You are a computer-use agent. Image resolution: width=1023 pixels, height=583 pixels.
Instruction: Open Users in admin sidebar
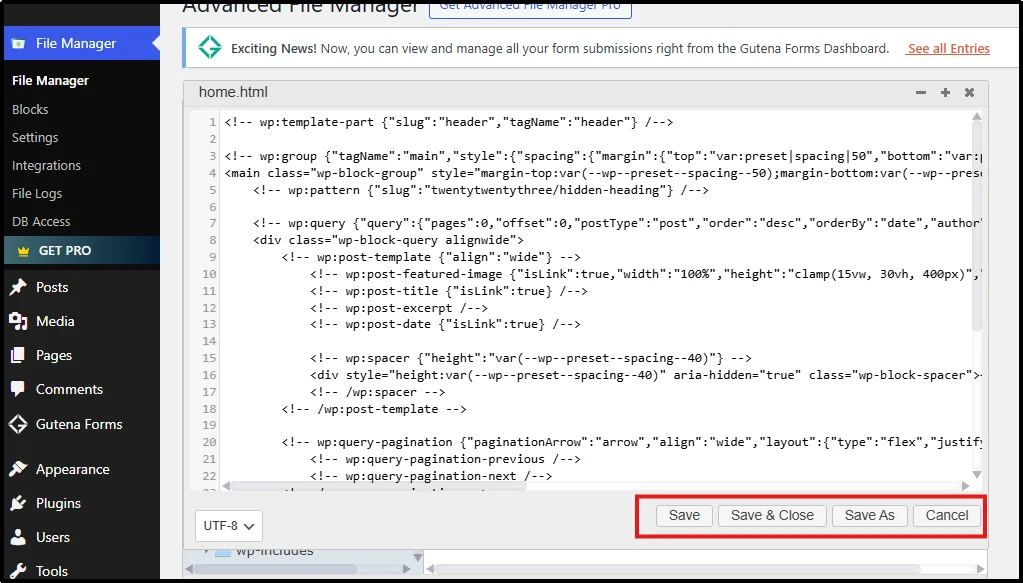pyautogui.click(x=53, y=537)
